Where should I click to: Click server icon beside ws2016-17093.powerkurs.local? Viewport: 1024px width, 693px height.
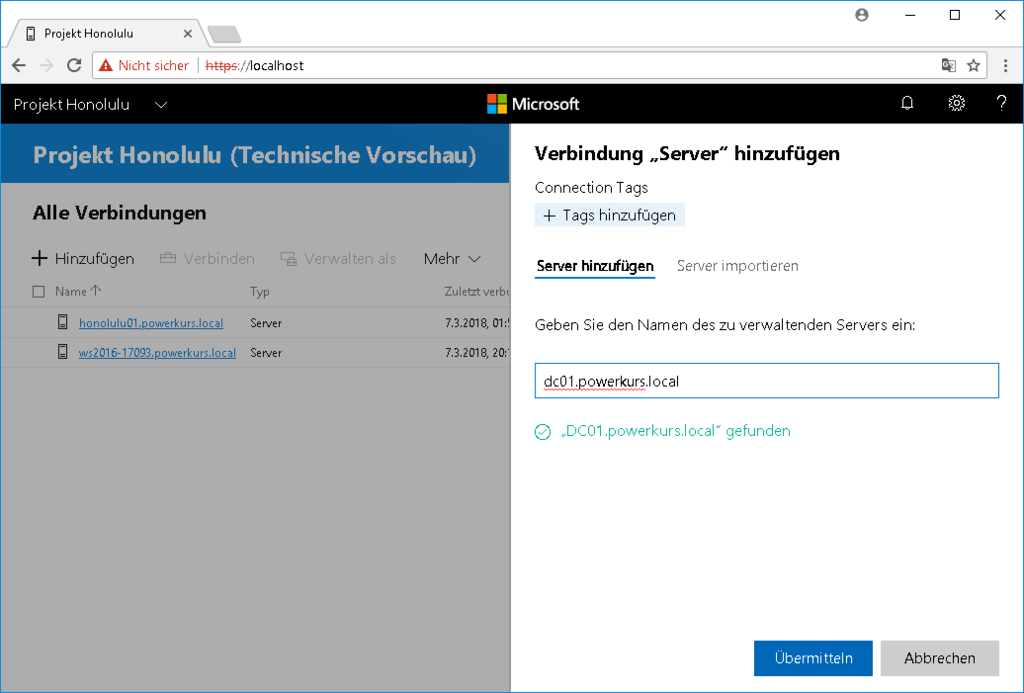(63, 352)
